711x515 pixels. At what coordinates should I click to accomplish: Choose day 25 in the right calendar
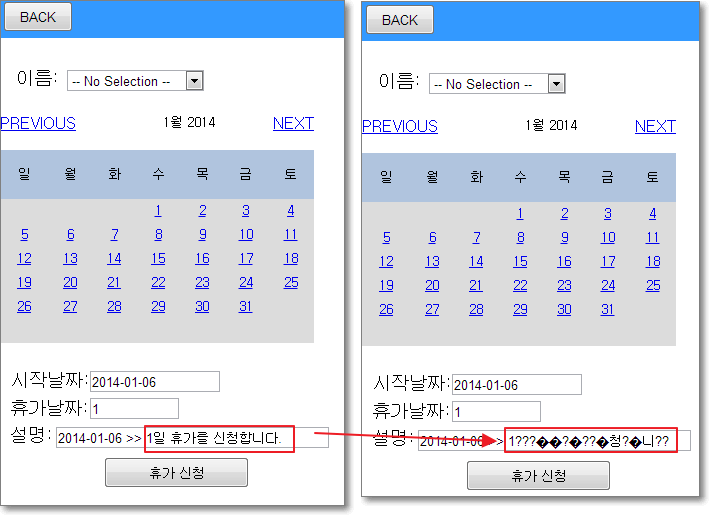pyautogui.click(x=653, y=285)
